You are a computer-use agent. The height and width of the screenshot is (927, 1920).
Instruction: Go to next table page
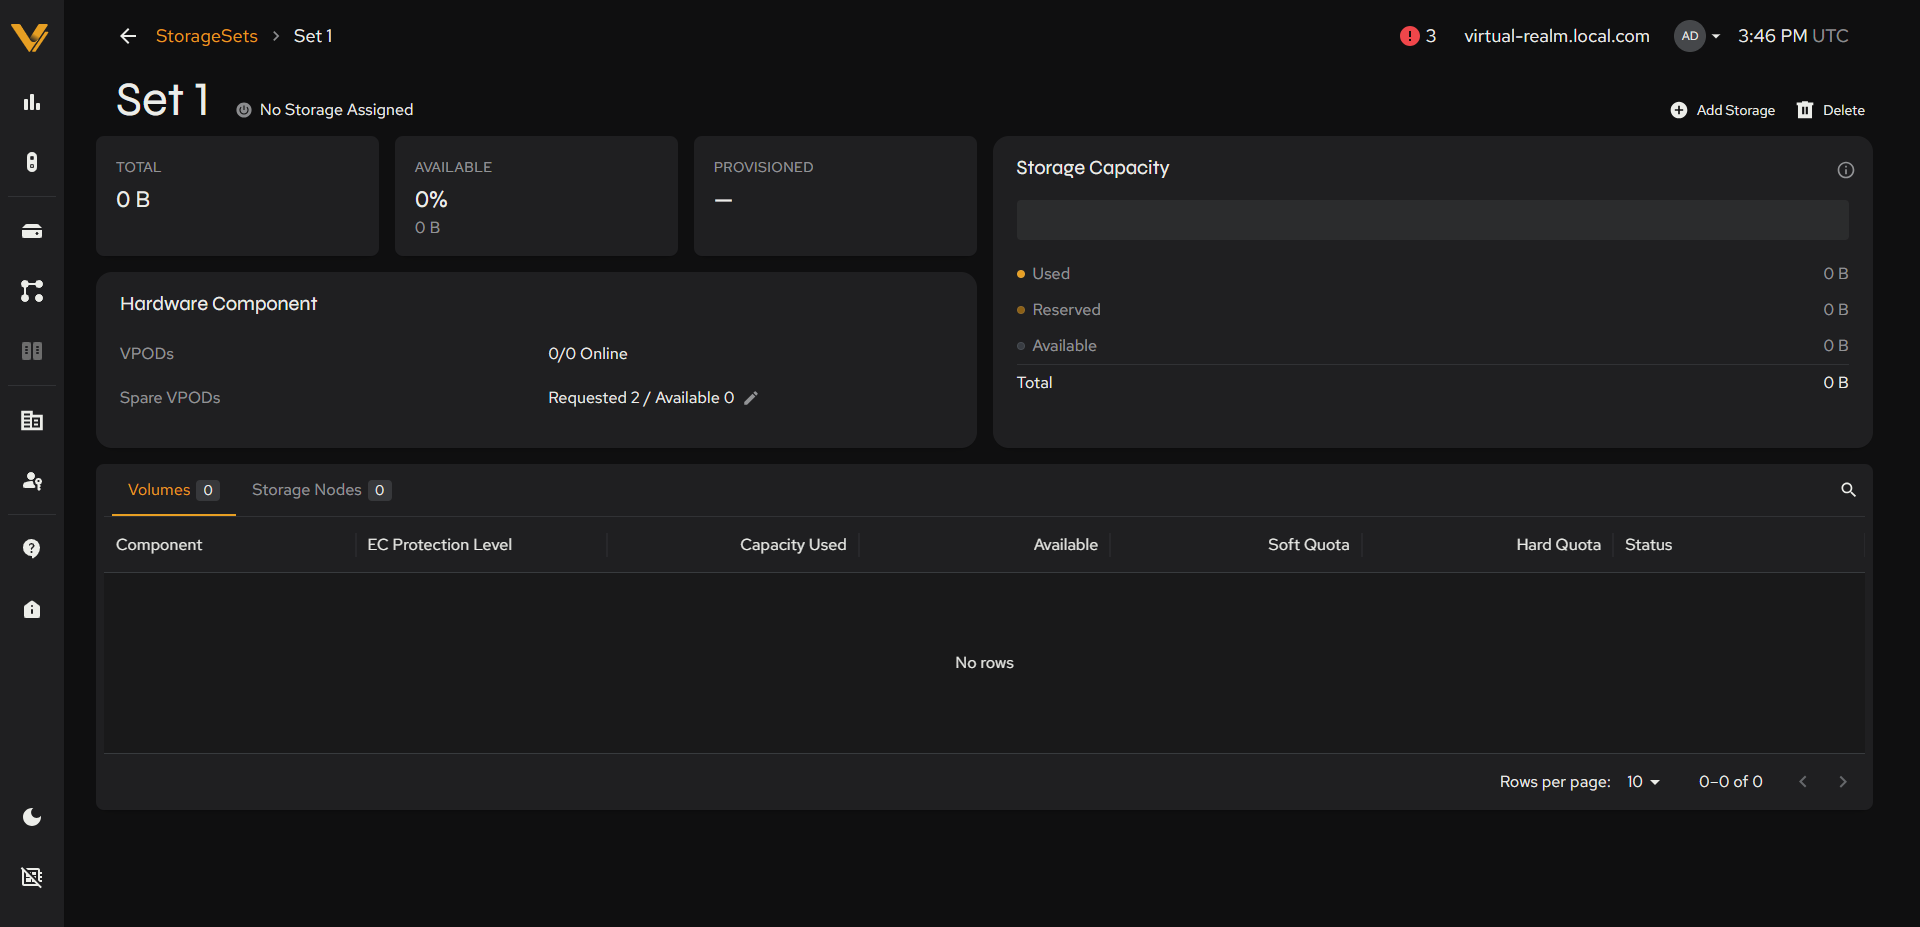[1843, 782]
